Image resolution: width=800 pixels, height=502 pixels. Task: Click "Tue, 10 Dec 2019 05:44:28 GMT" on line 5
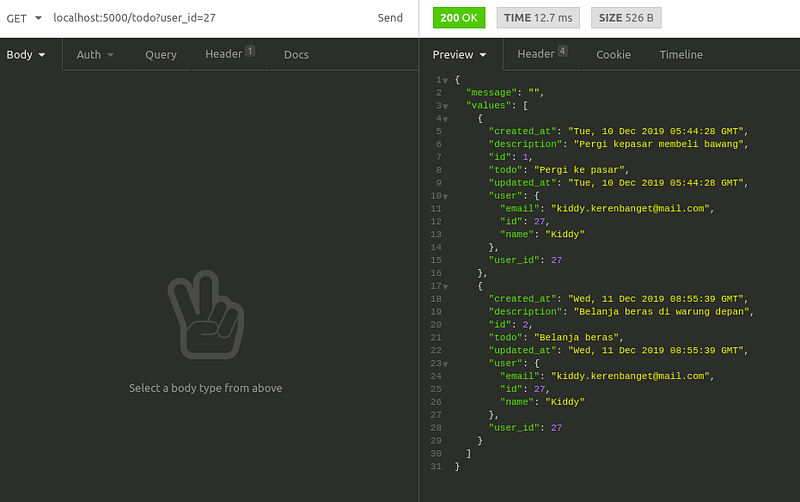(x=656, y=131)
